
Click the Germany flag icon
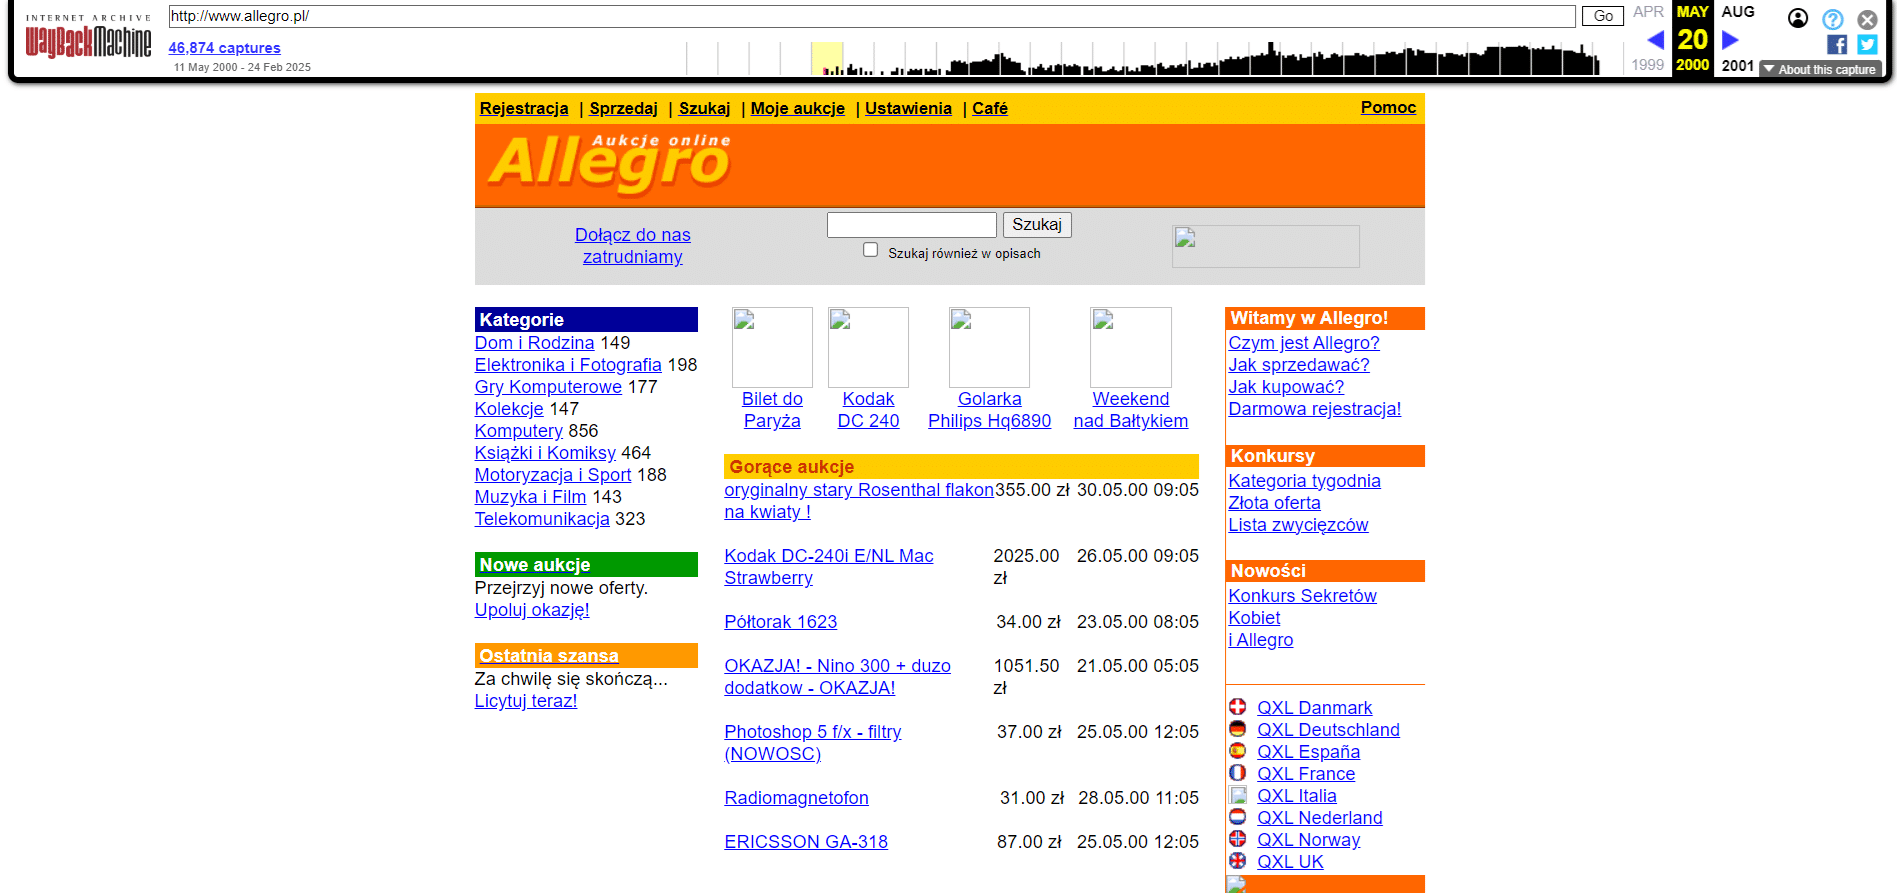pos(1238,728)
